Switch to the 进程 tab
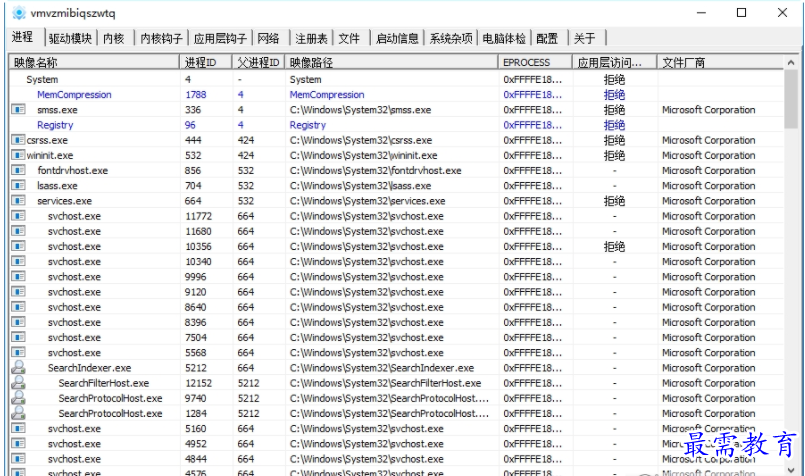 23,37
